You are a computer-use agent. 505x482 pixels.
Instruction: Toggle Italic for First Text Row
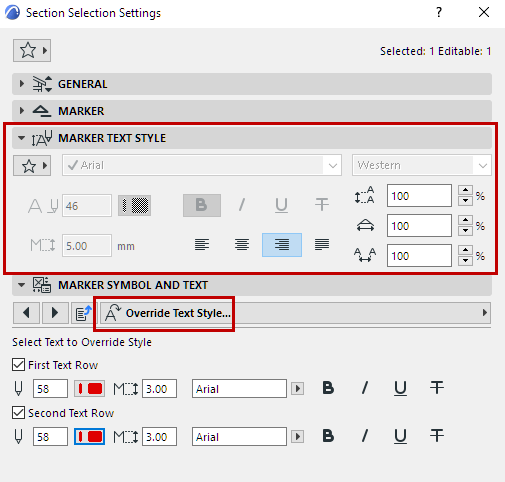pyautogui.click(x=365, y=388)
